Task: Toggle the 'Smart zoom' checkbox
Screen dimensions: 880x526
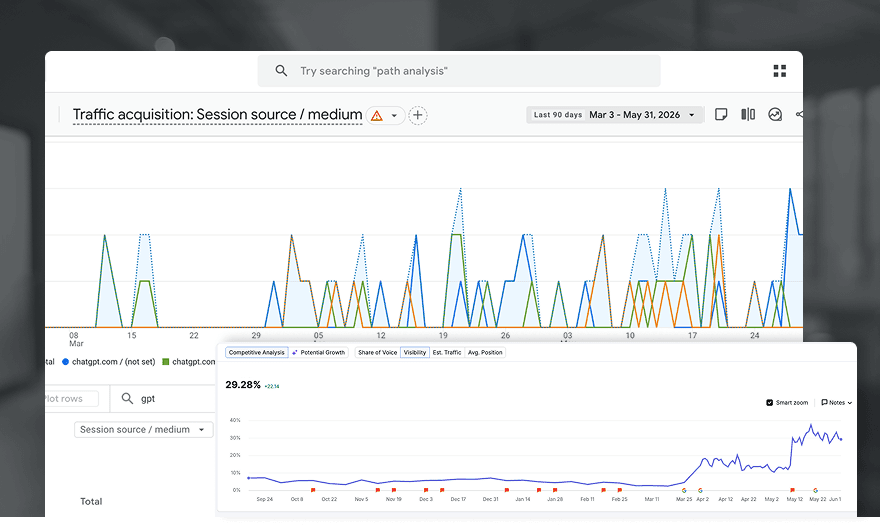Action: tap(769, 402)
